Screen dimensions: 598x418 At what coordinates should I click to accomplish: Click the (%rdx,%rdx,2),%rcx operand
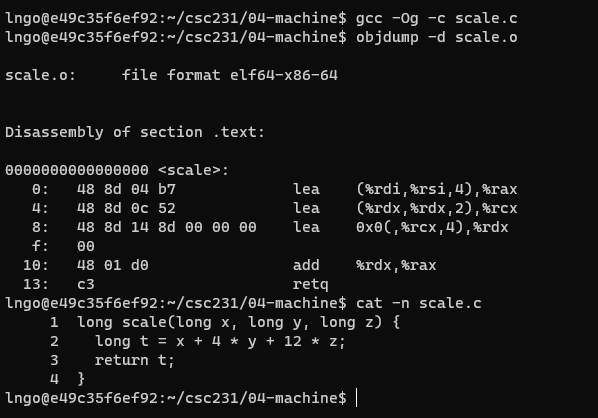pyautogui.click(x=437, y=208)
